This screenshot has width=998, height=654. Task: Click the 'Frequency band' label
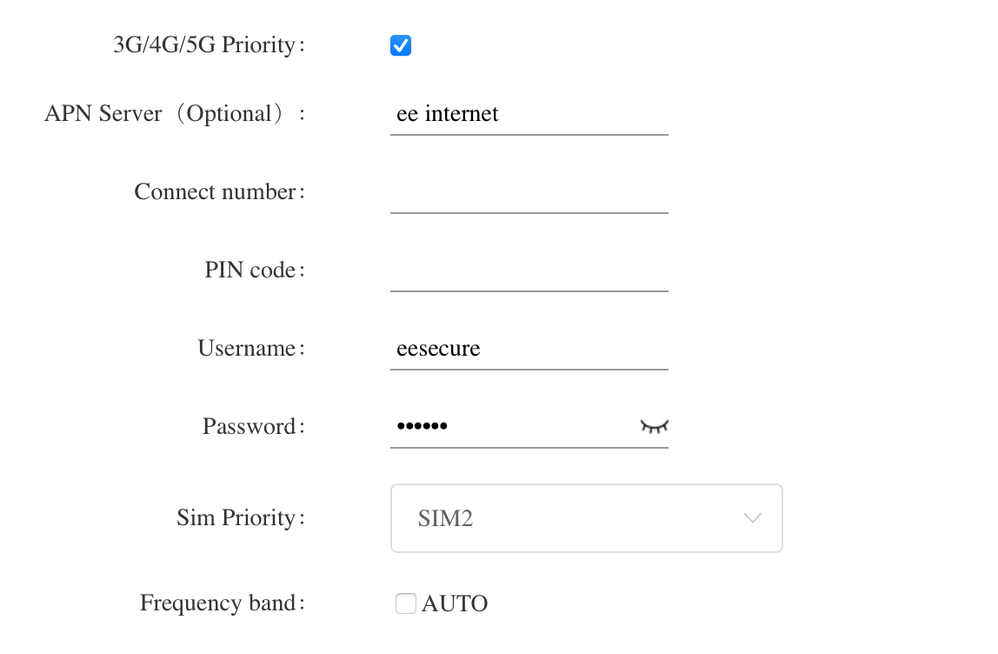(221, 604)
